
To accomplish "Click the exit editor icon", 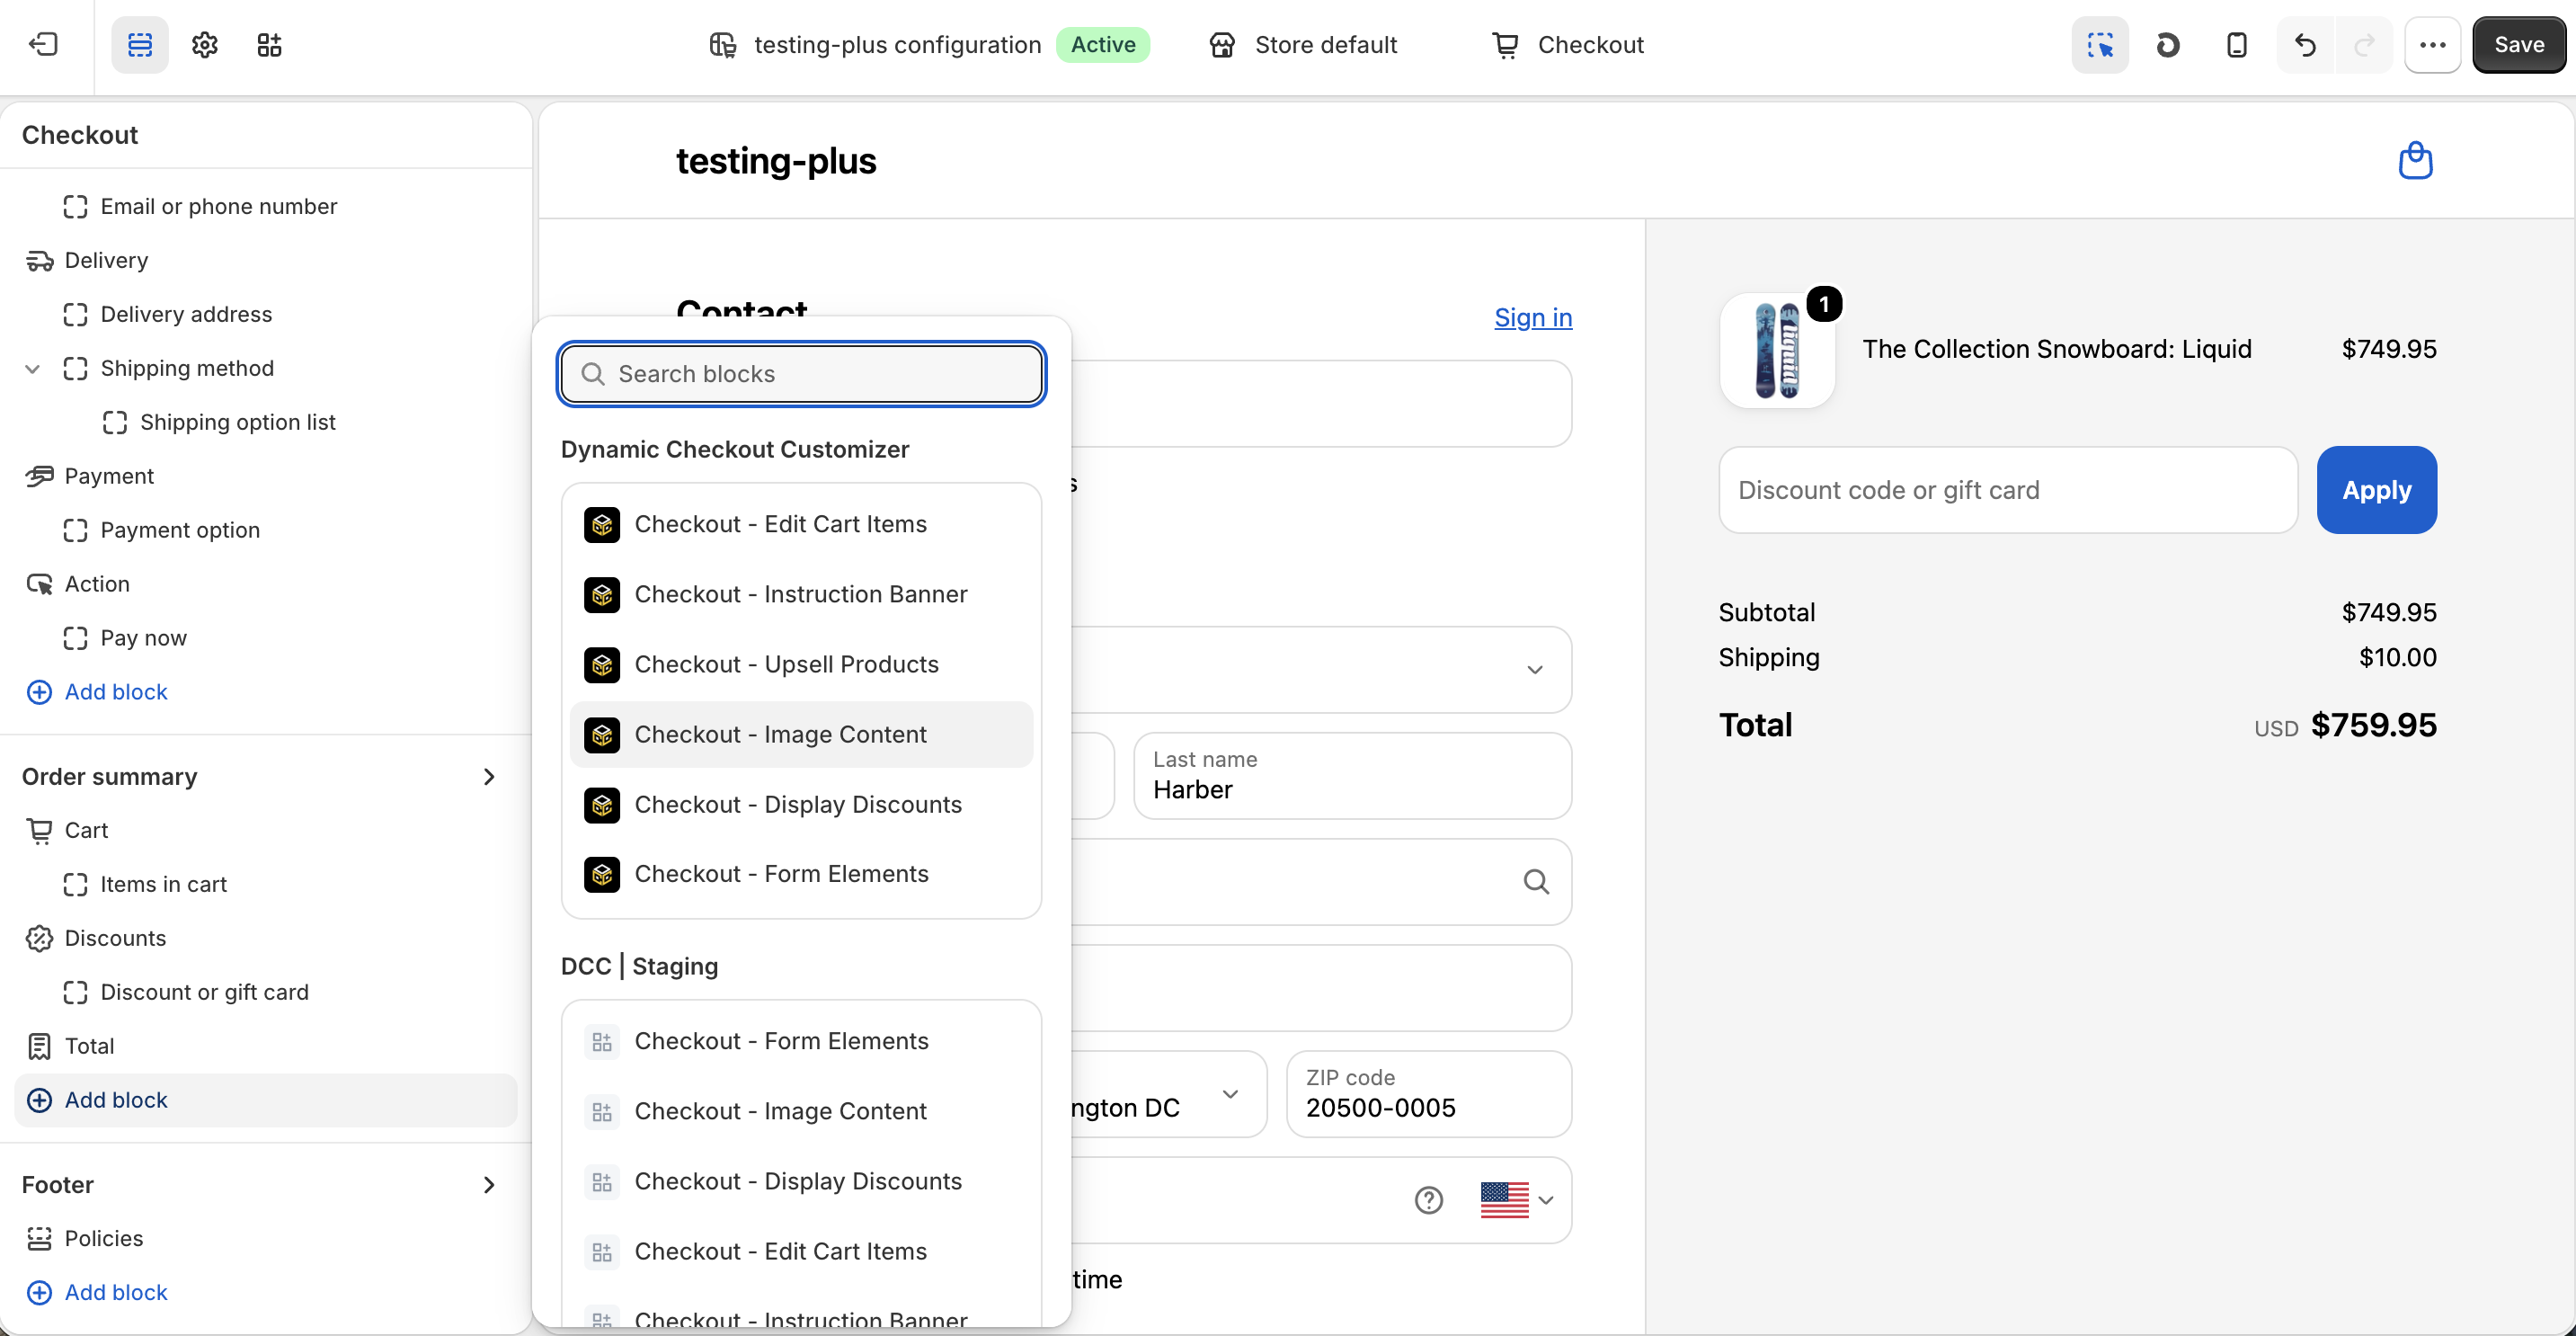I will [x=44, y=44].
